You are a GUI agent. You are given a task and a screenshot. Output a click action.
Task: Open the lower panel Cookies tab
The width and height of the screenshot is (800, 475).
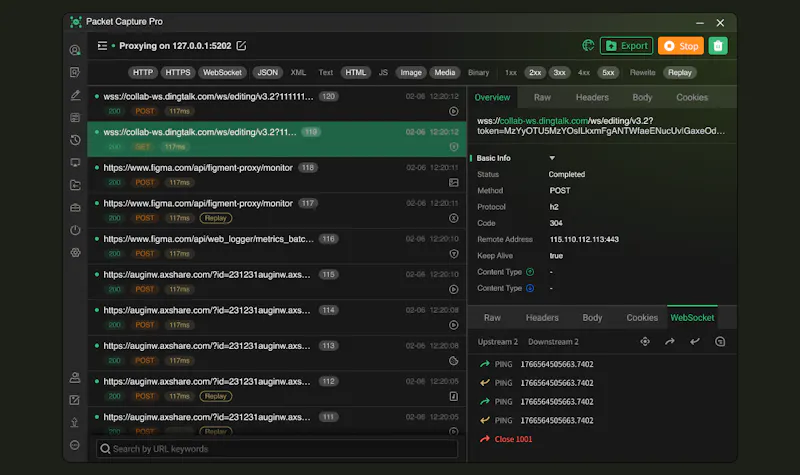click(642, 317)
